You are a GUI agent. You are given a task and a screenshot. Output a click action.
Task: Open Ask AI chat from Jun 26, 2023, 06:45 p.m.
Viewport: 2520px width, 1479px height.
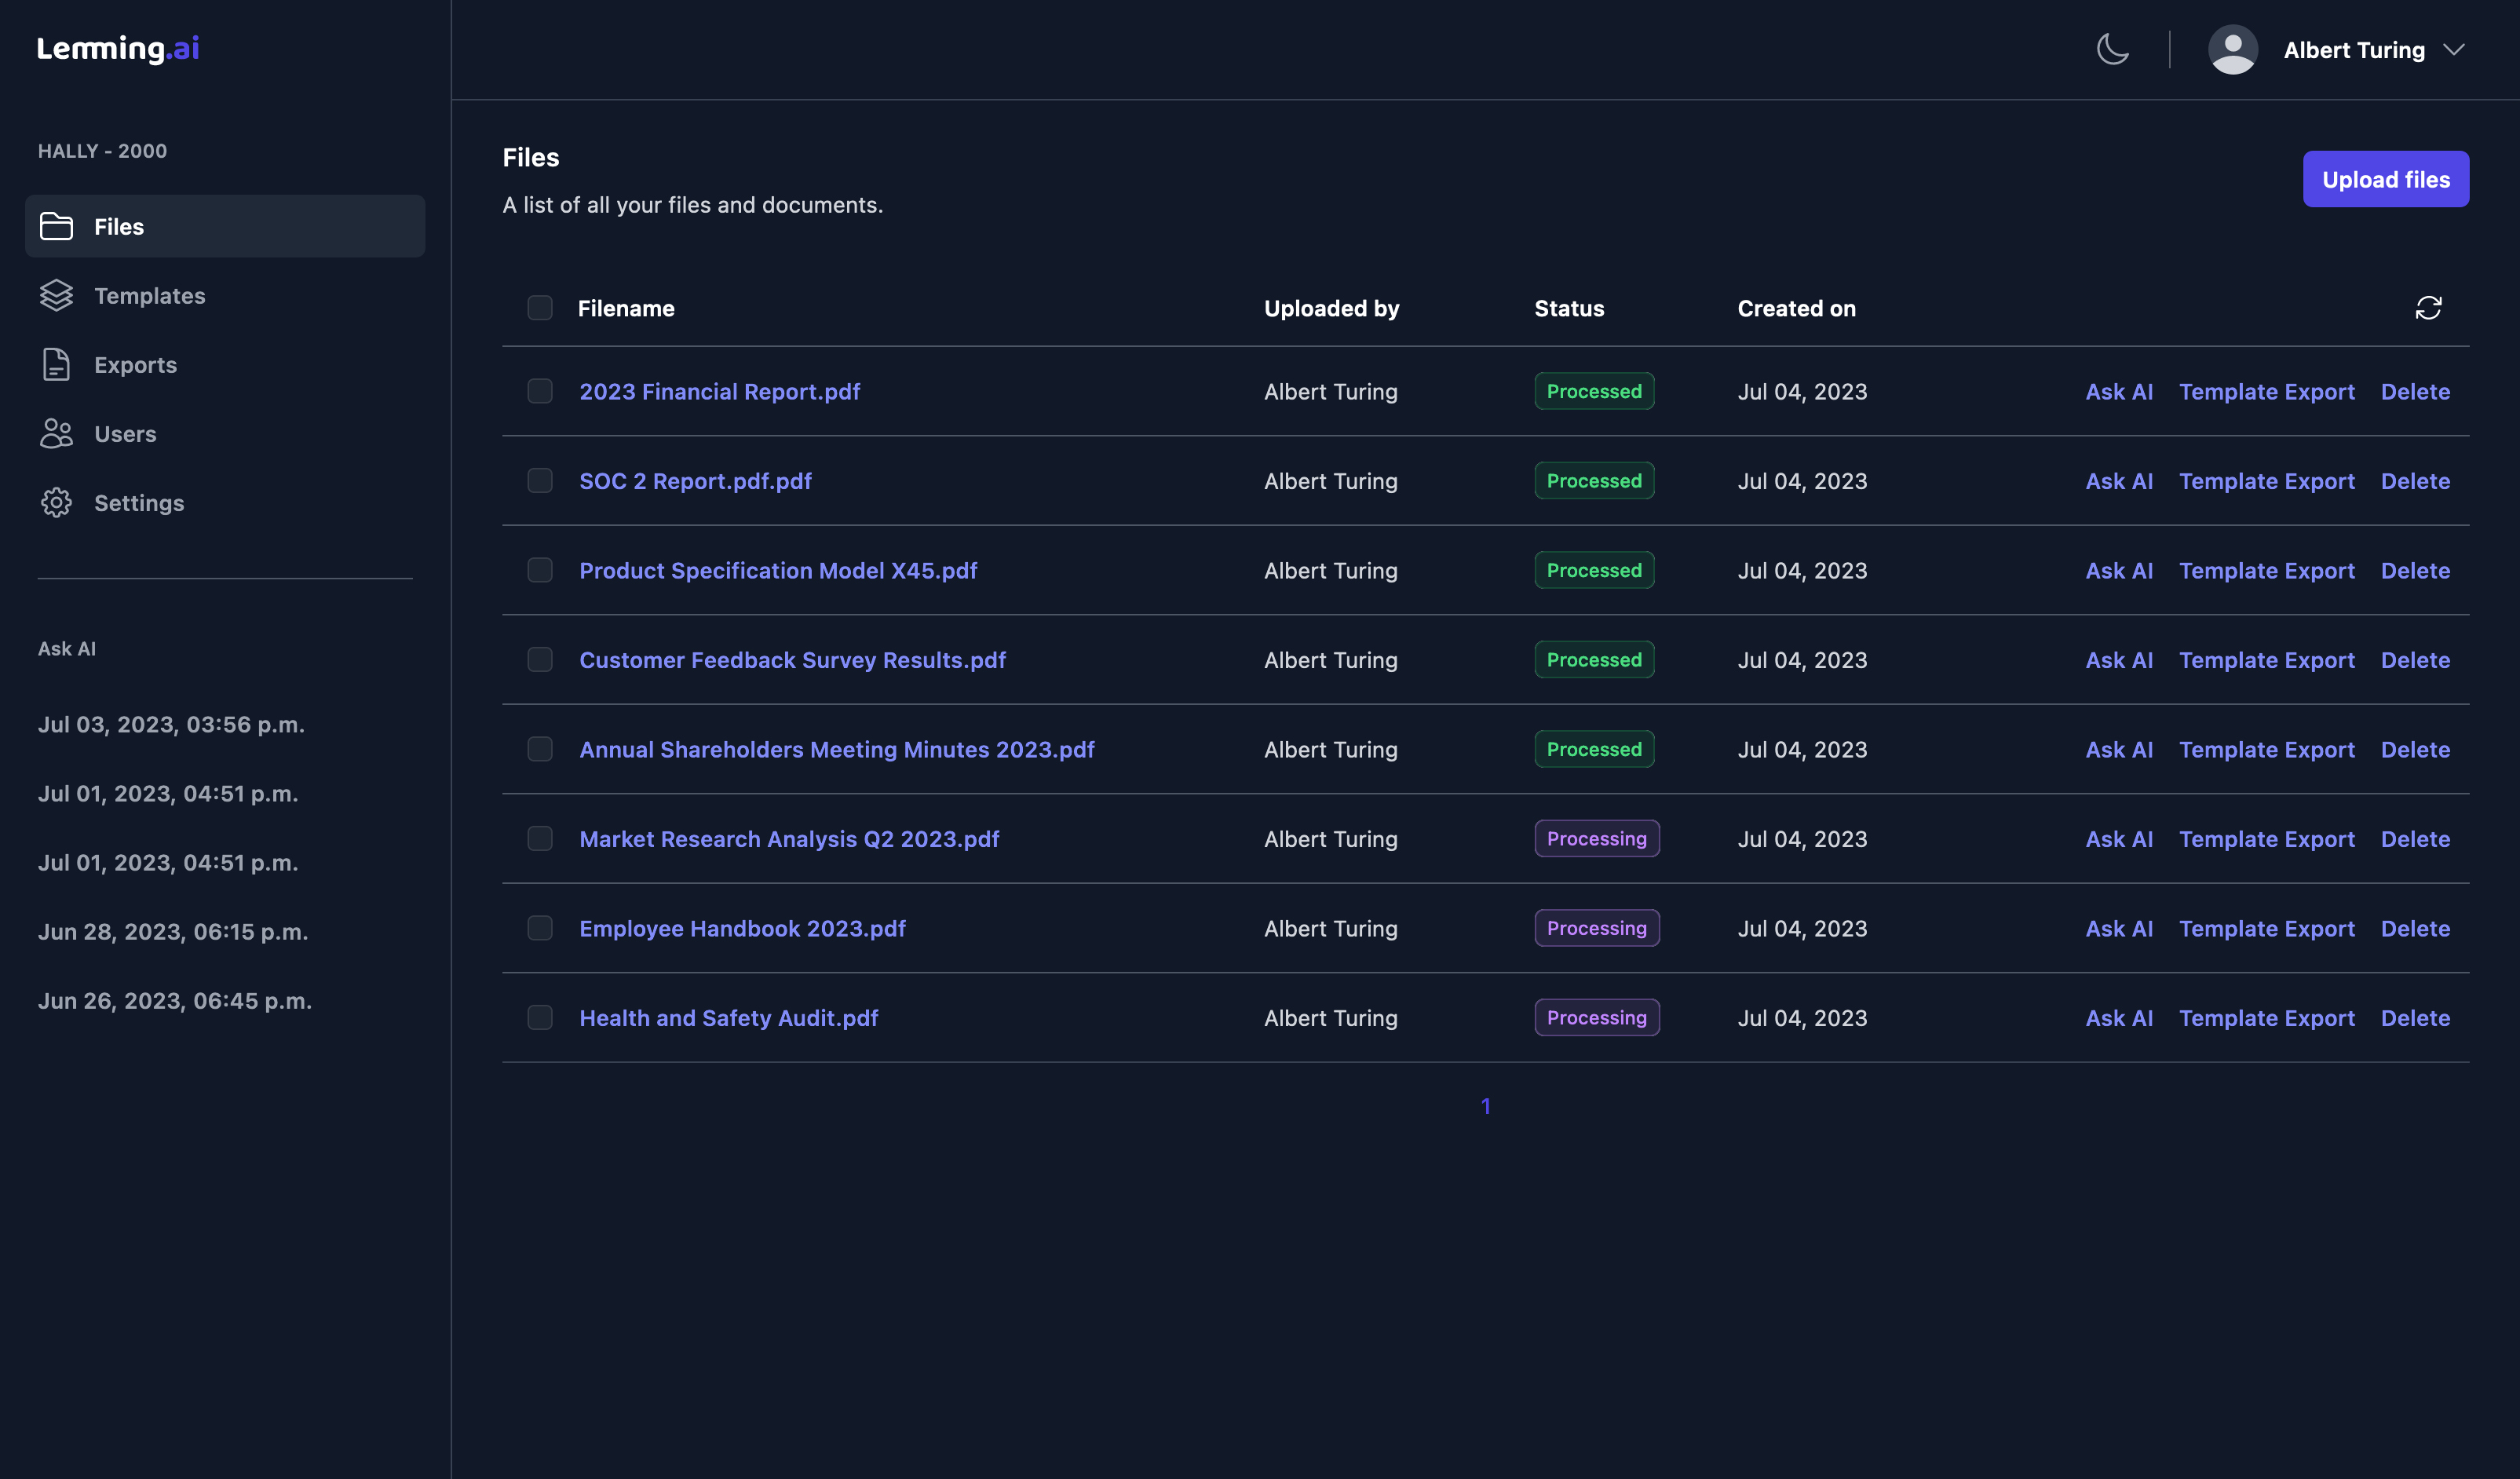click(175, 1001)
